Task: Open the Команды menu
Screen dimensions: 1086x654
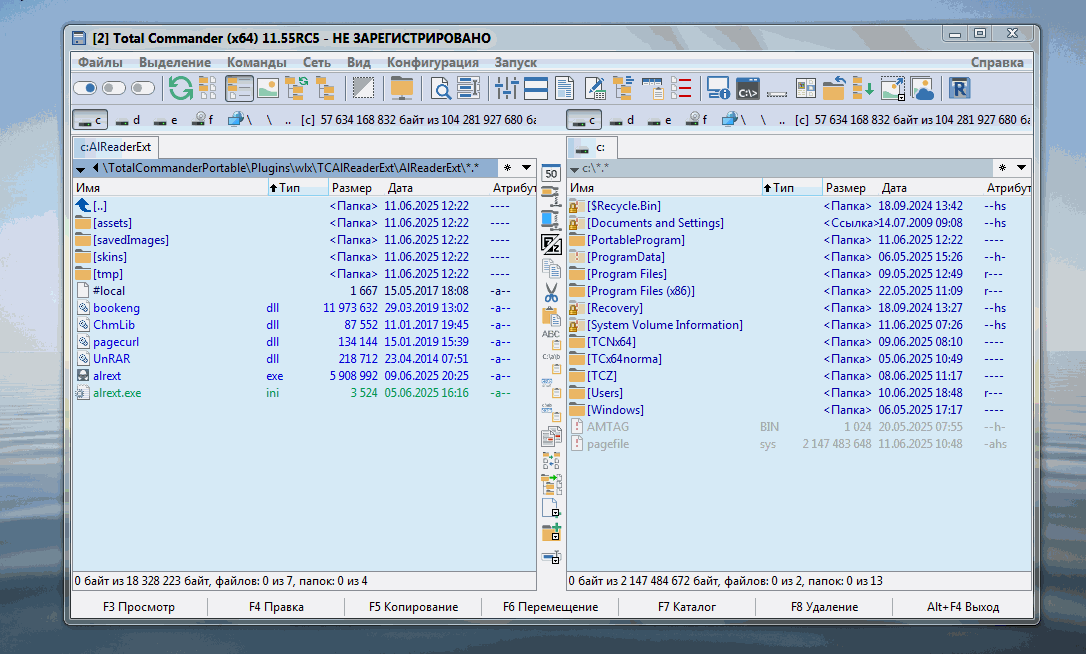Action: (257, 62)
